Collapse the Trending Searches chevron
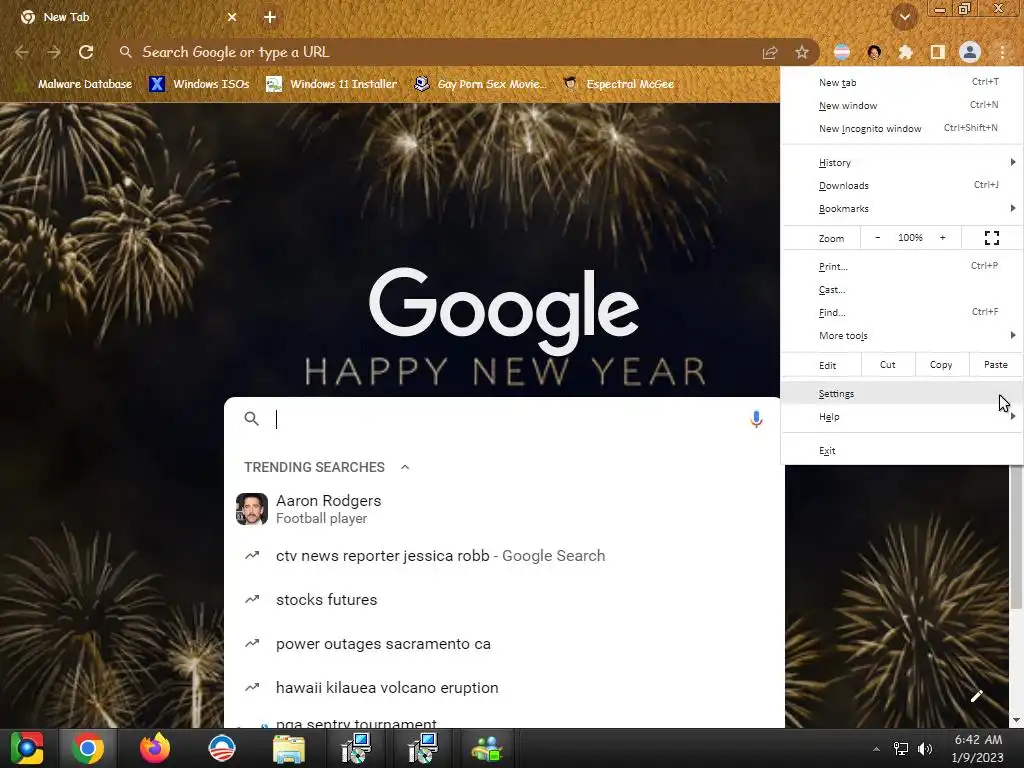Image resolution: width=1024 pixels, height=768 pixels. (405, 467)
